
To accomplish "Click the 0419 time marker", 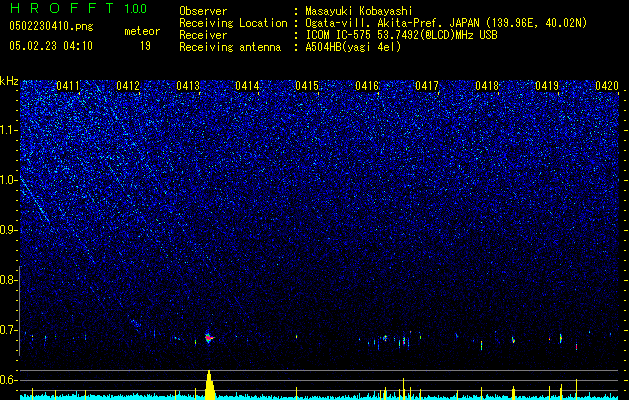I will 547,86.
